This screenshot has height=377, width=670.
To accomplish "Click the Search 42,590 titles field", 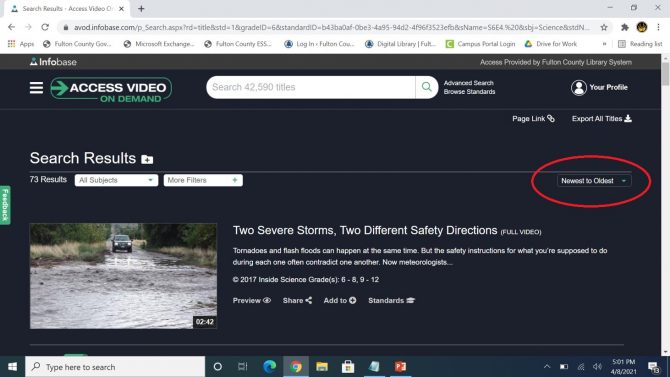I will coord(311,87).
